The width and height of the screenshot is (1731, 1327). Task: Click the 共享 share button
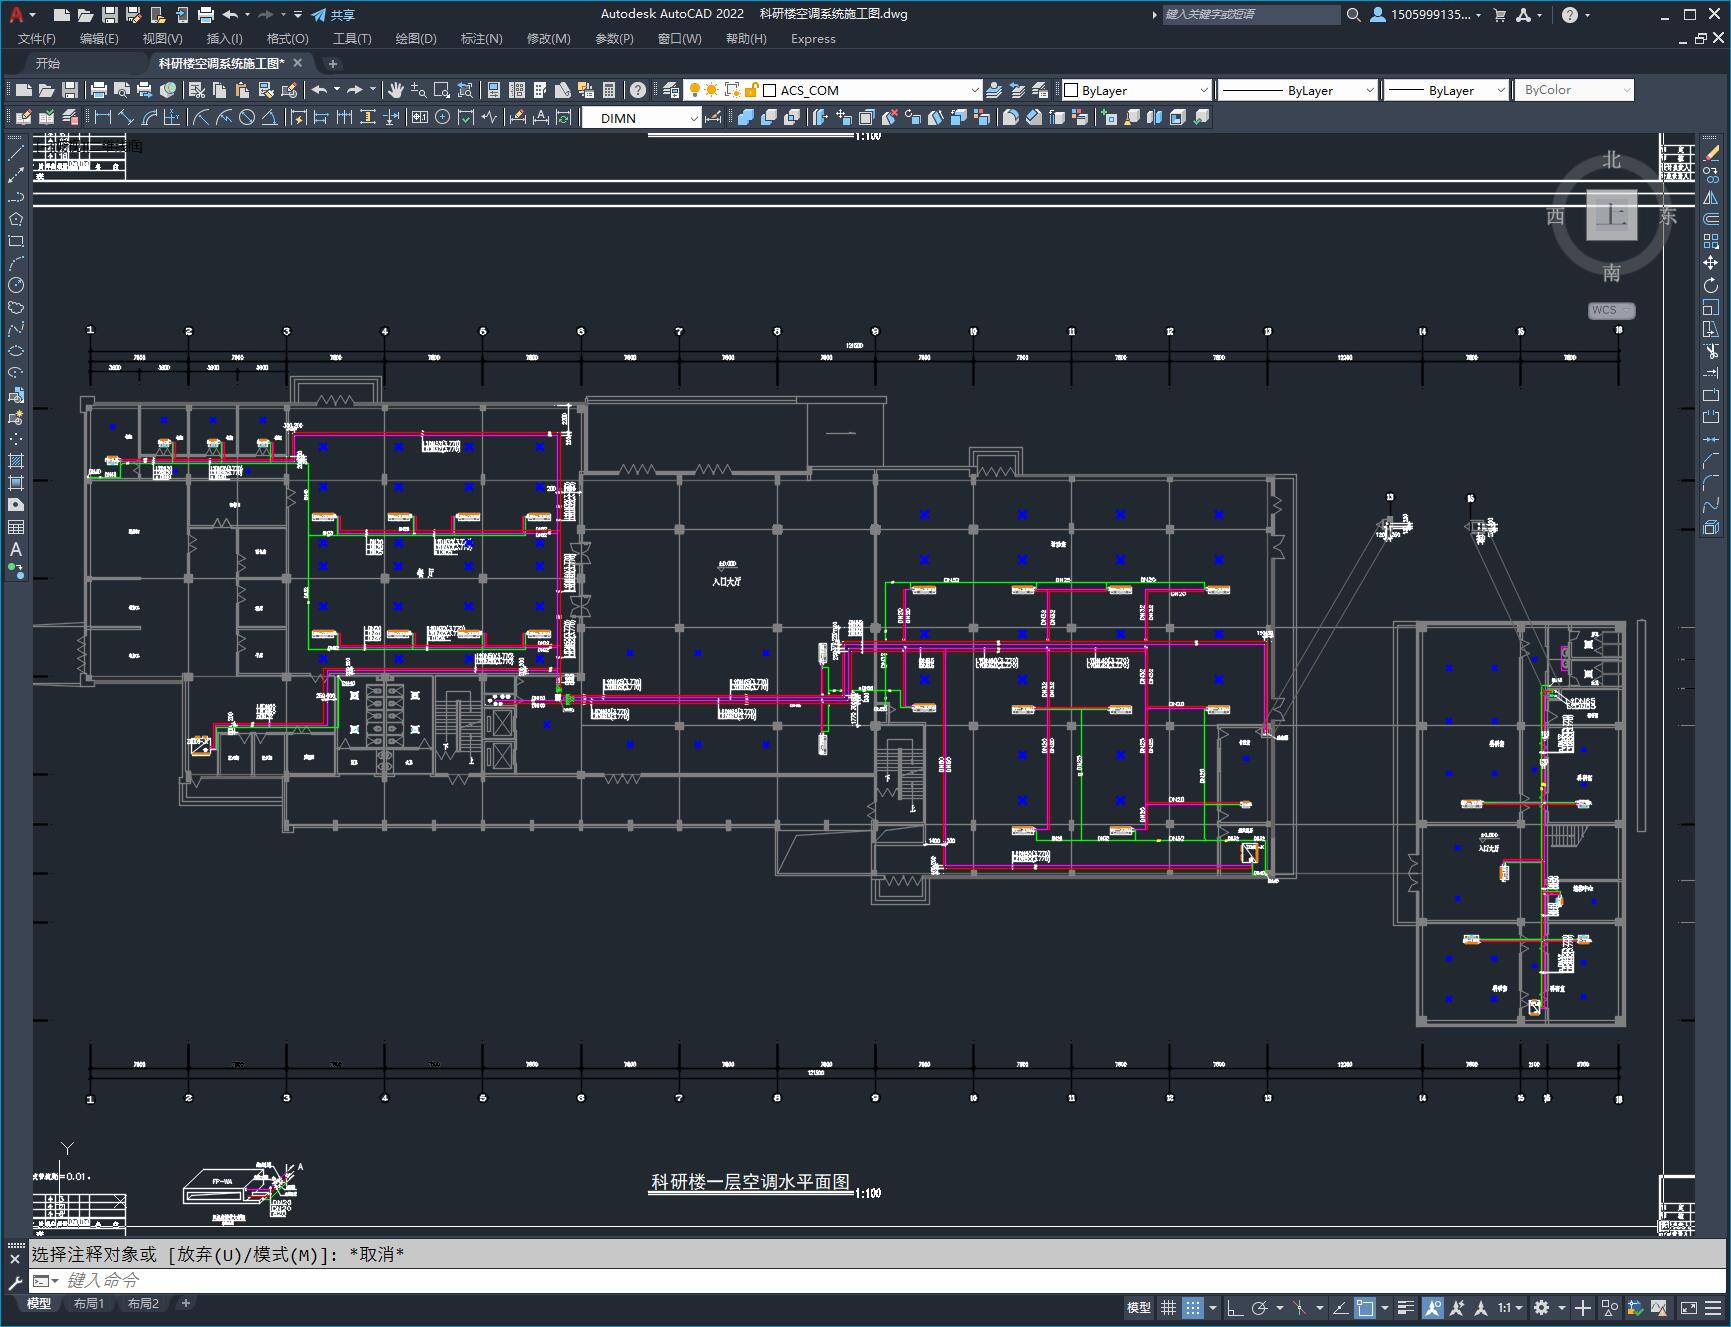click(x=334, y=15)
